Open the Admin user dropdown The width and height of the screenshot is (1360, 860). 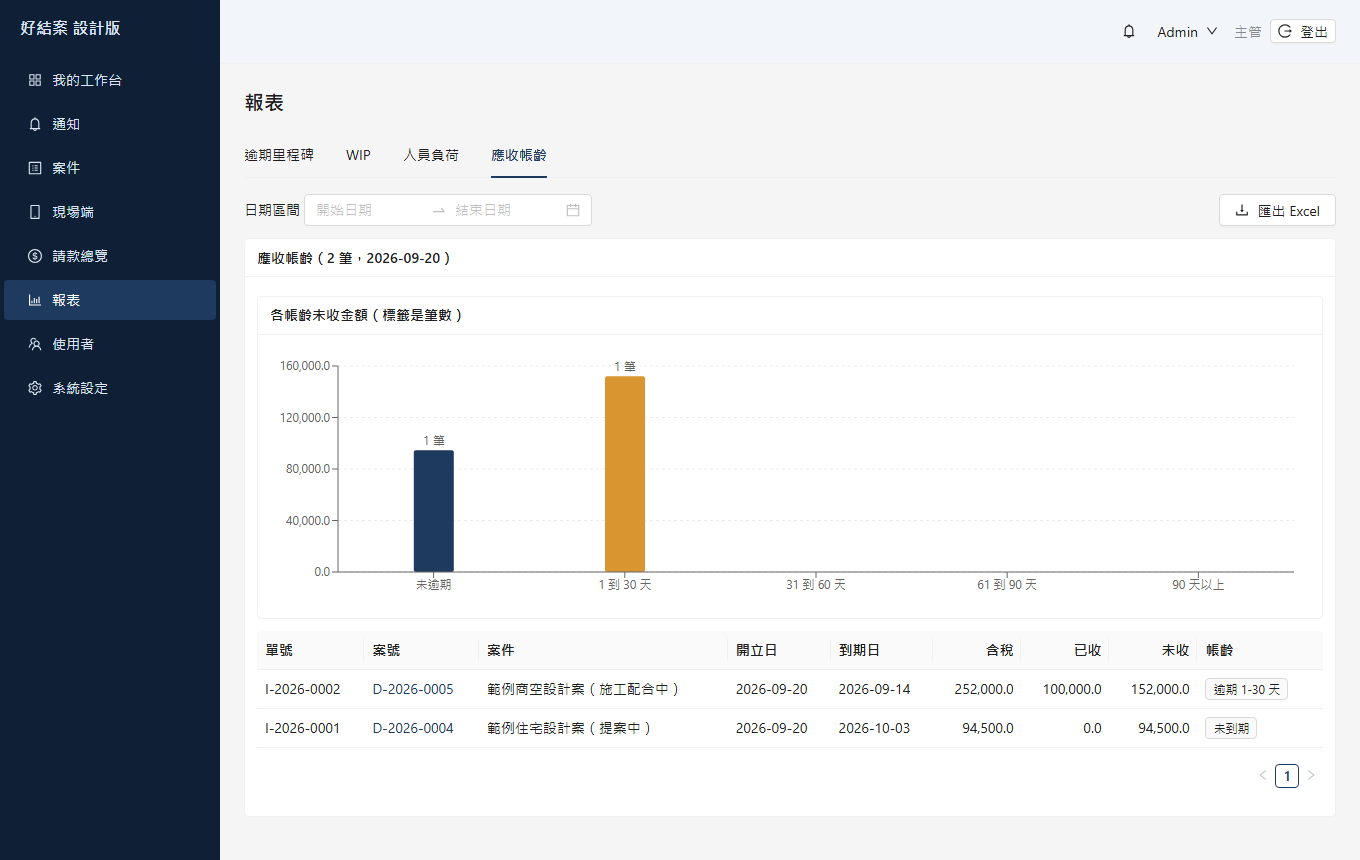point(1187,32)
